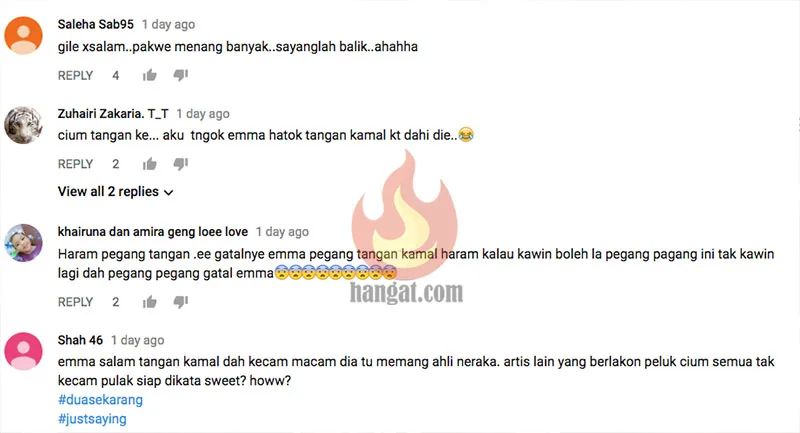Dislike Saleha Sab95's comment with thumbs down
This screenshot has width=800, height=433.
(x=181, y=75)
